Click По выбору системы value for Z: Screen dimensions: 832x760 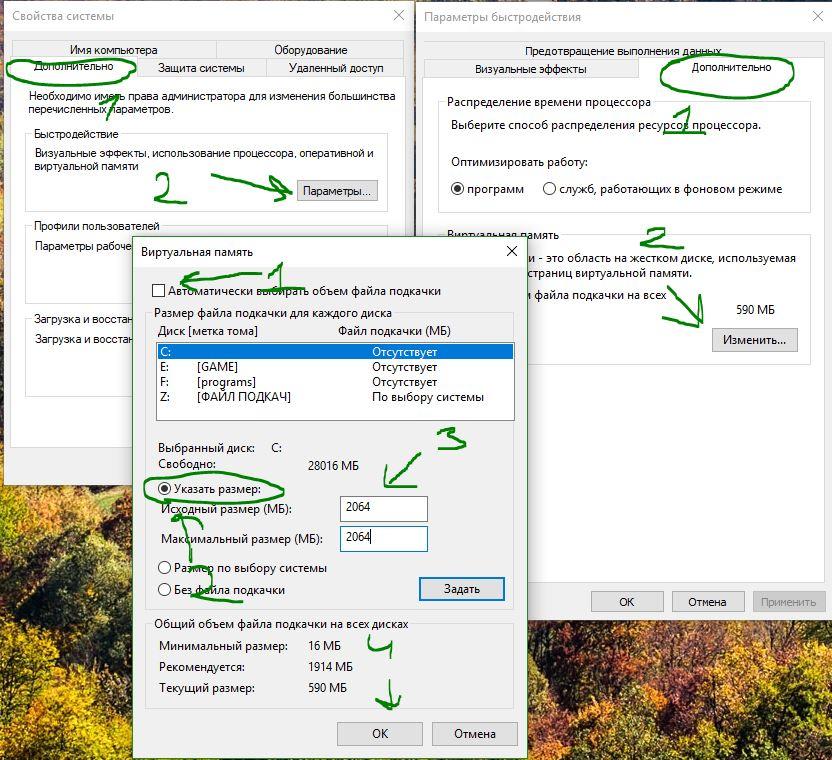click(428, 397)
